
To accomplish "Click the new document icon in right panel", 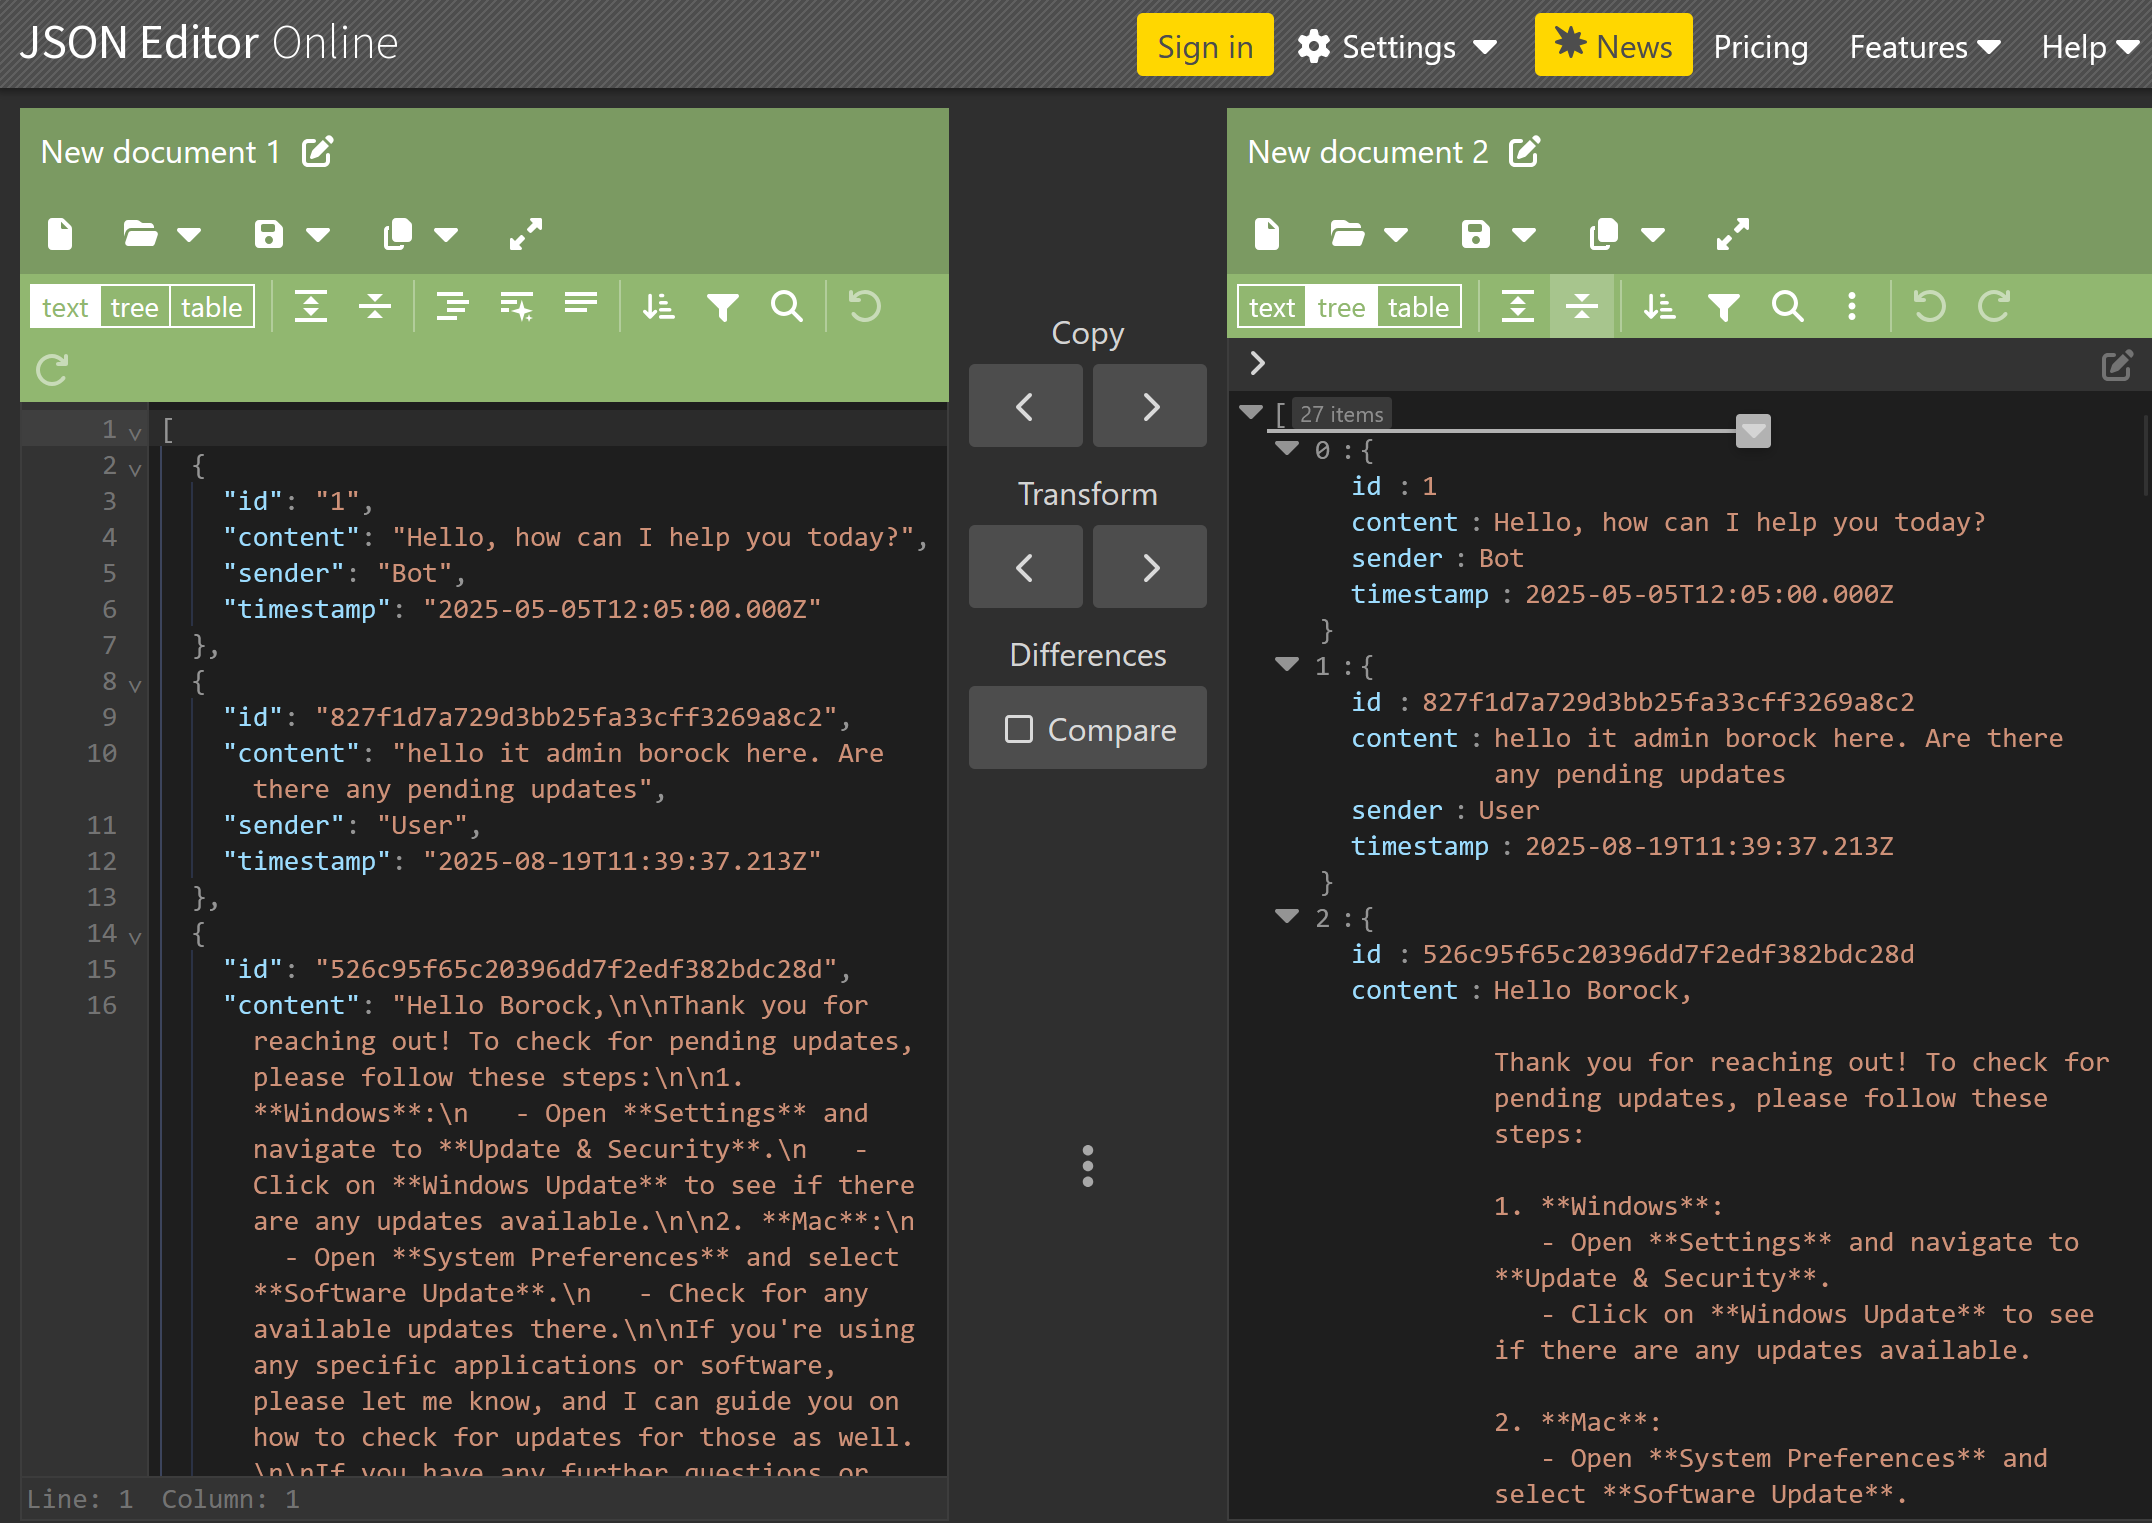I will coord(1266,234).
